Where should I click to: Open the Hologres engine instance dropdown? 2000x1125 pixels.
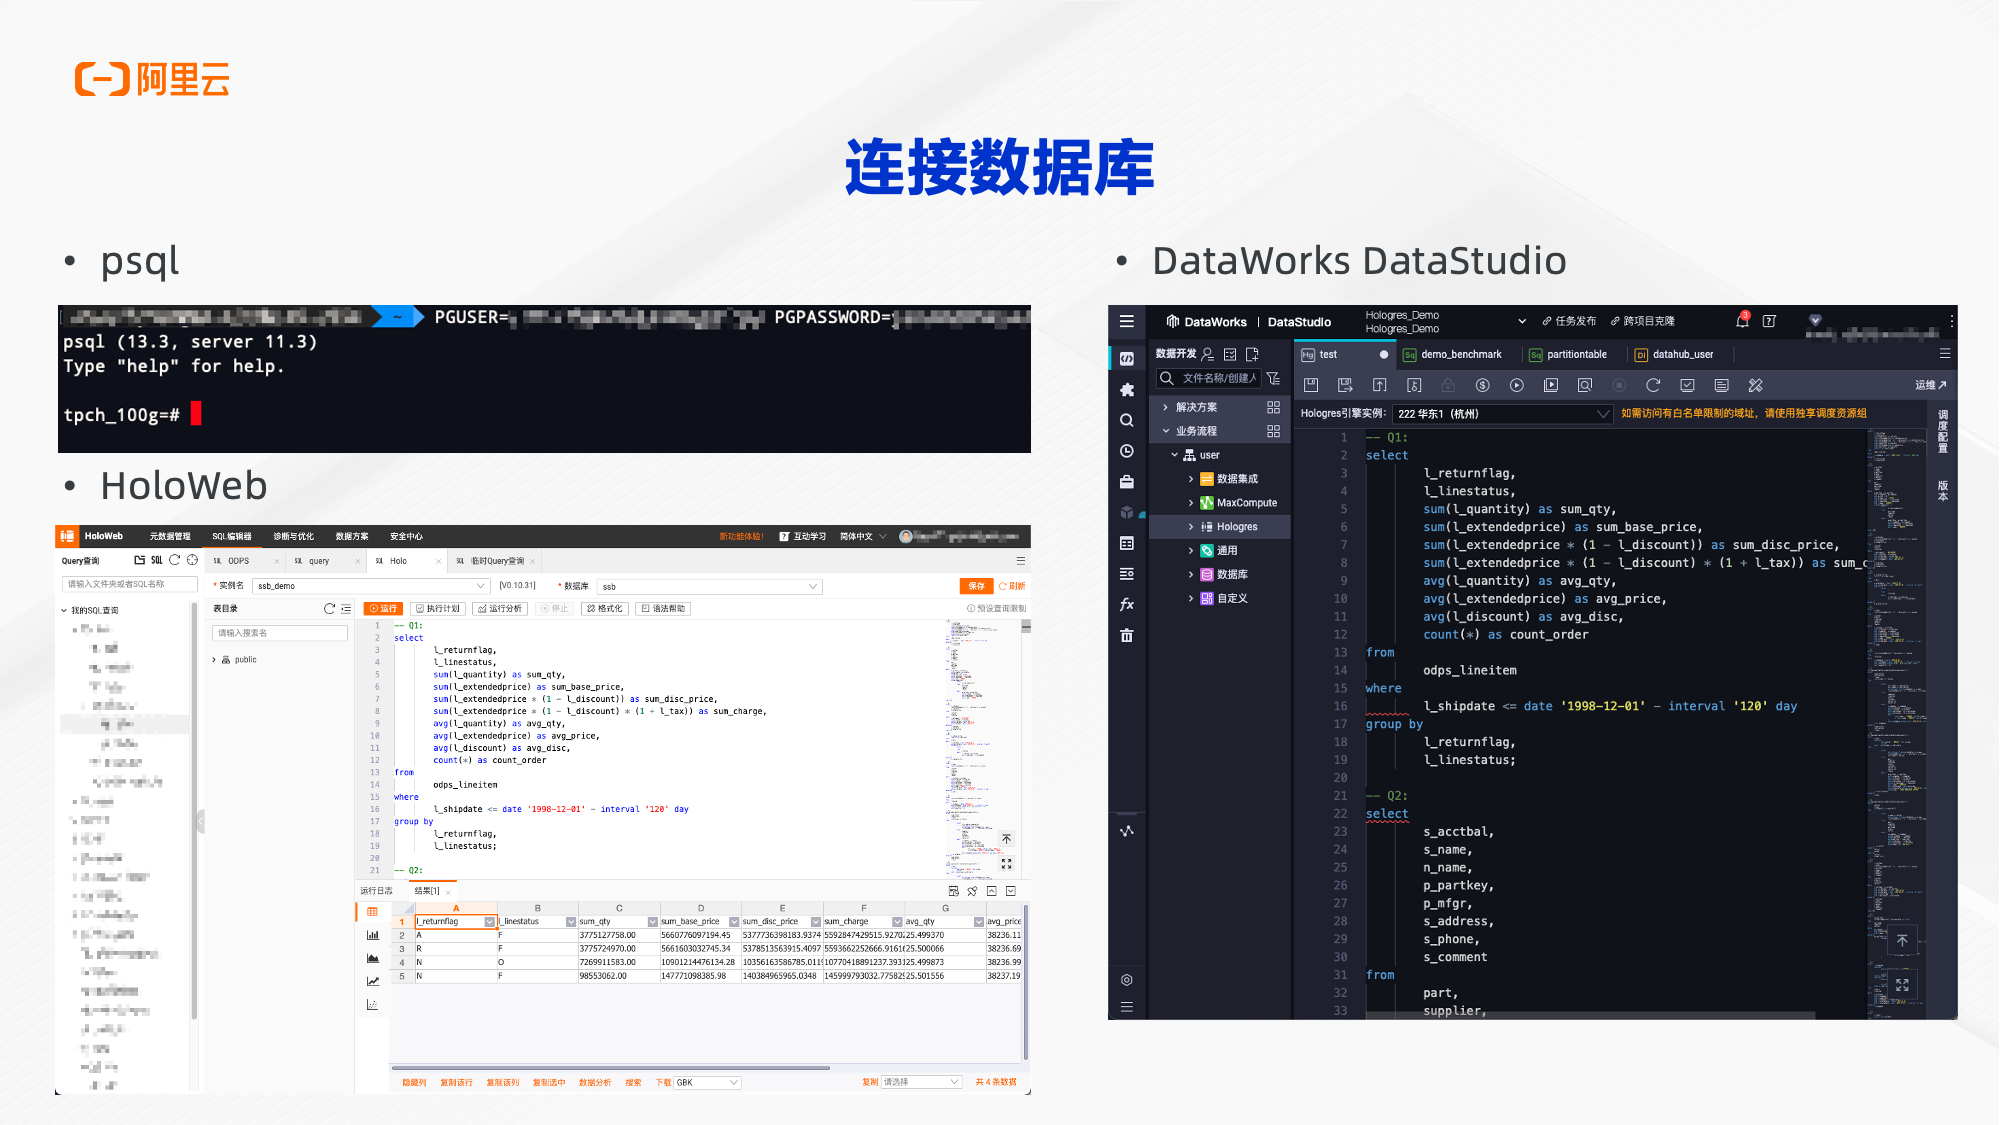coord(1500,414)
